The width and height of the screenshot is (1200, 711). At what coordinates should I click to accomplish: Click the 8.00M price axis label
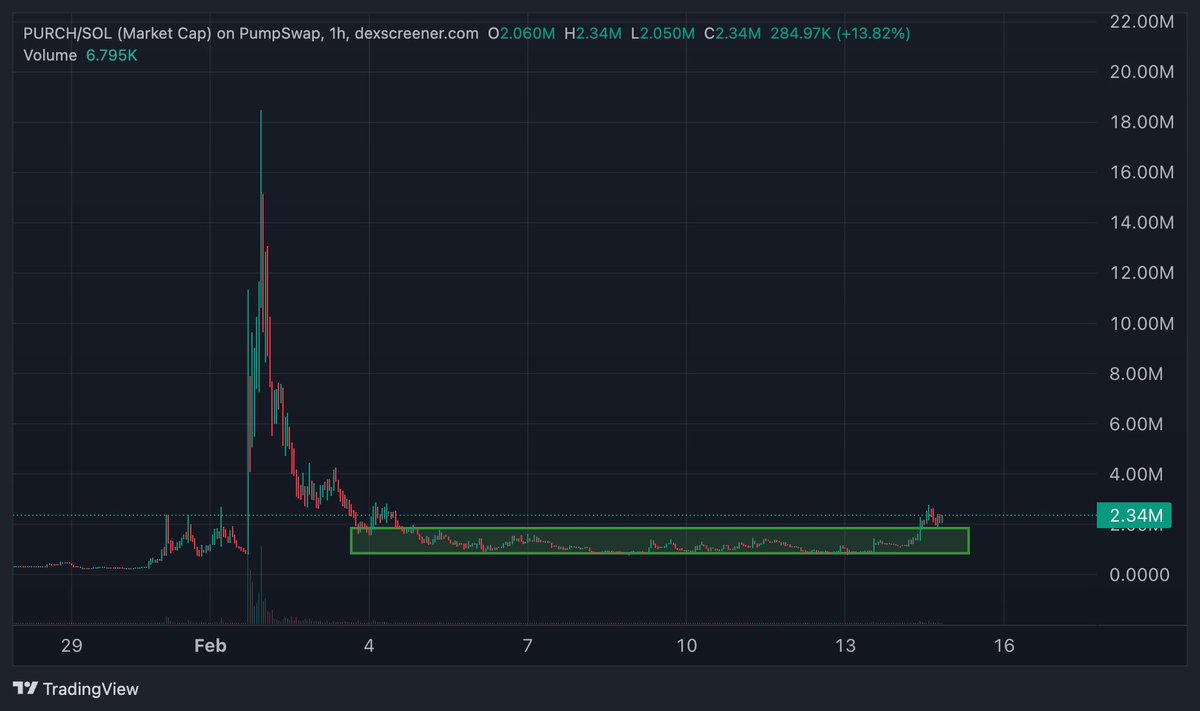[1137, 374]
